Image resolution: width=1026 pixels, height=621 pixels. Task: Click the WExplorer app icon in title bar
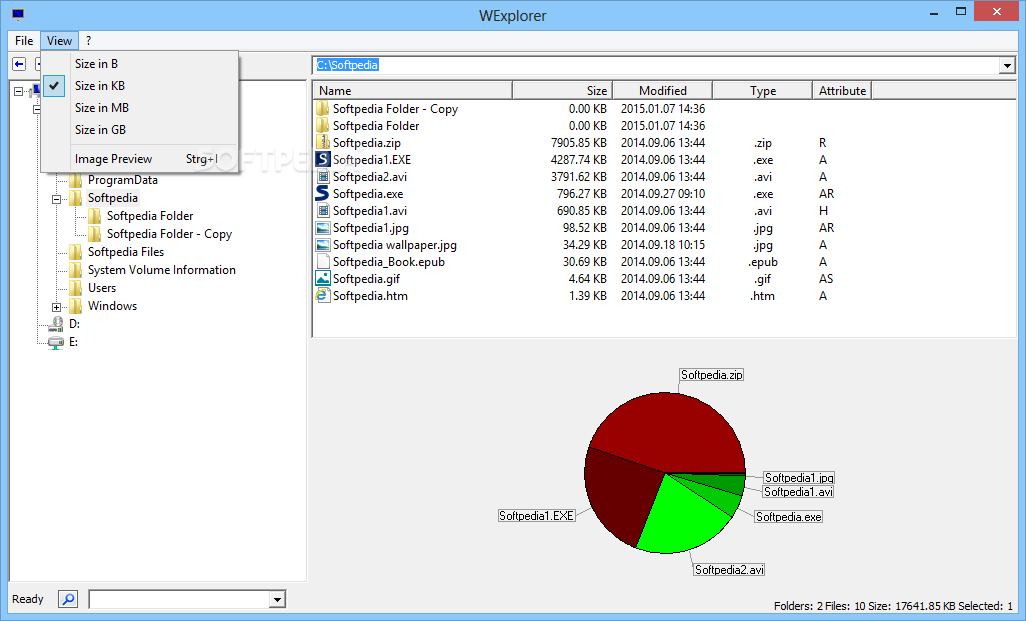coord(18,14)
